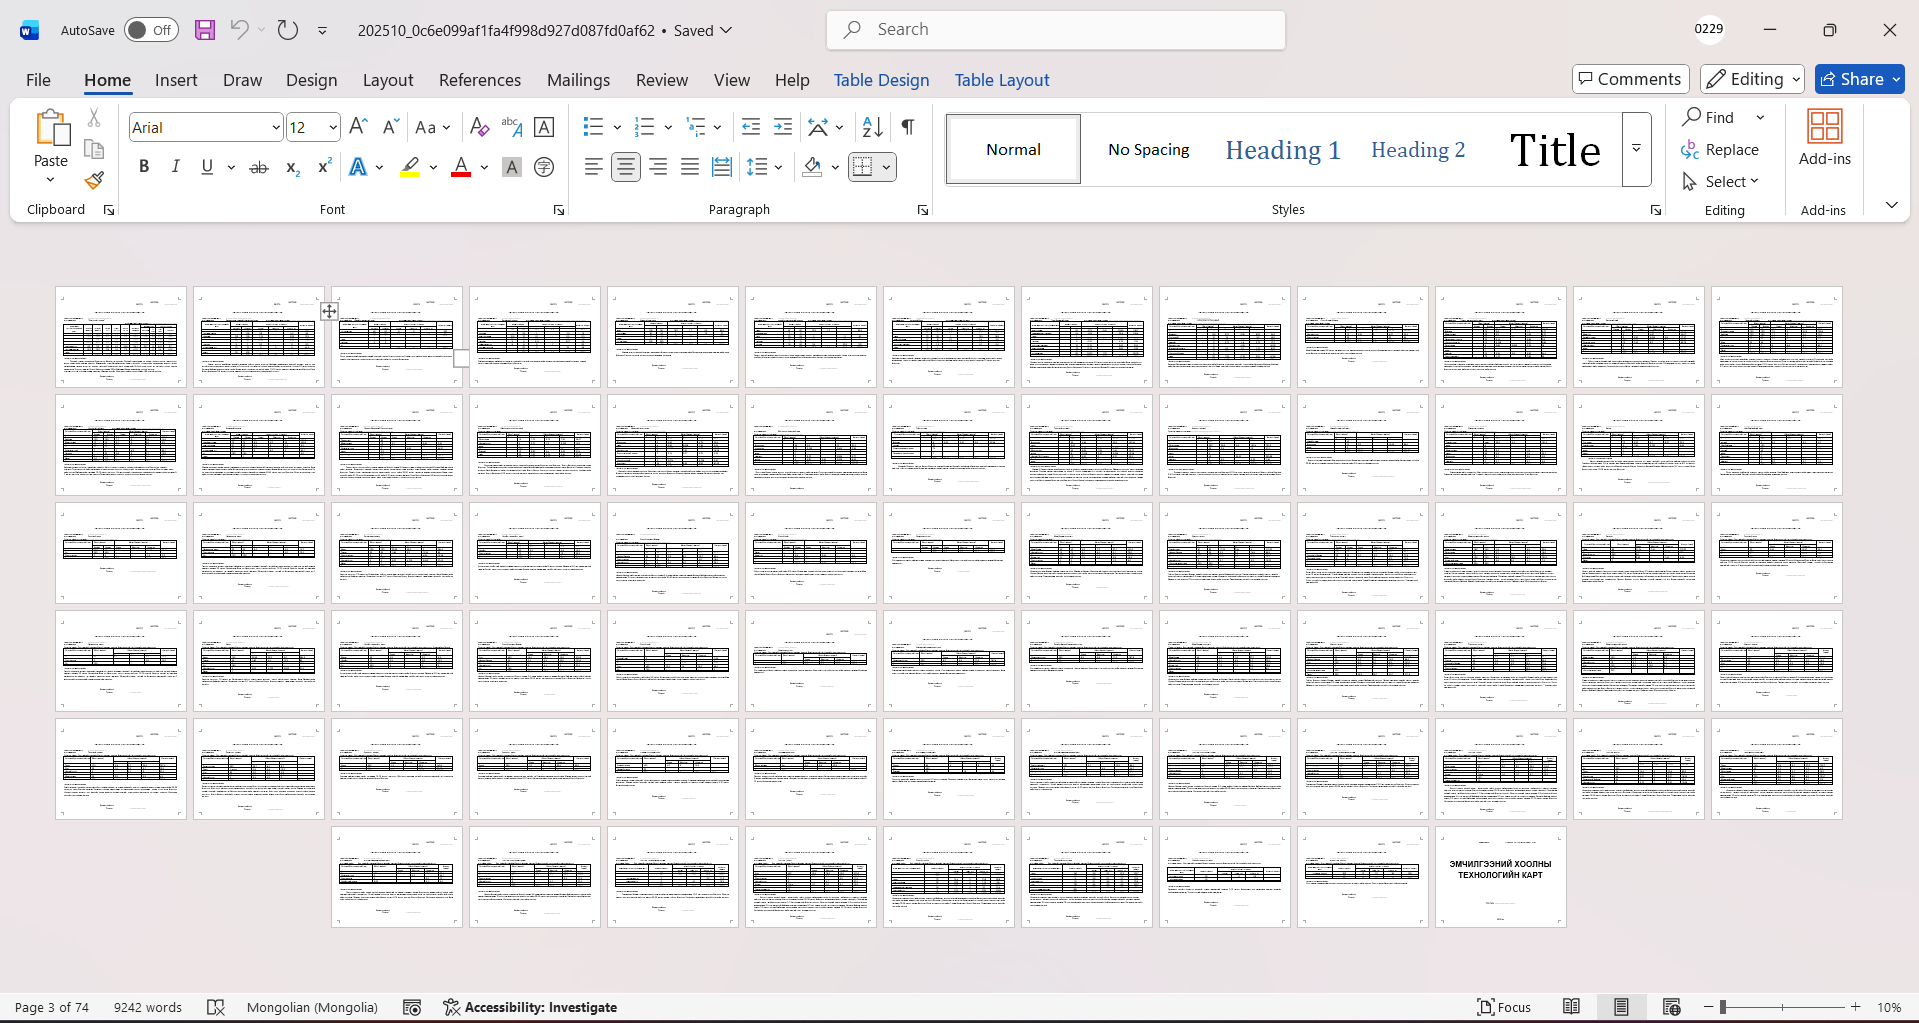1919x1023 pixels.
Task: Click the Format Painter icon
Action: tap(94, 180)
